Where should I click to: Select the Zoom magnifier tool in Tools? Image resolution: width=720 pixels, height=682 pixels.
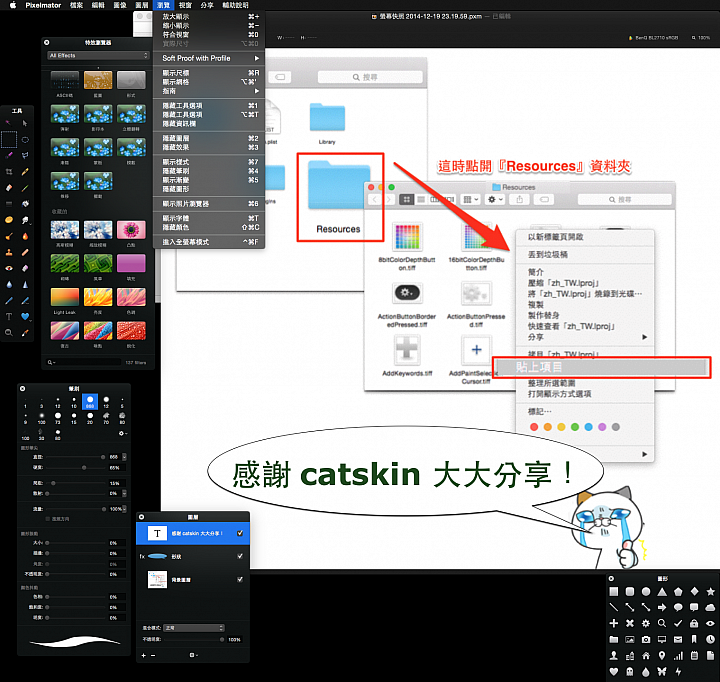coord(9,333)
